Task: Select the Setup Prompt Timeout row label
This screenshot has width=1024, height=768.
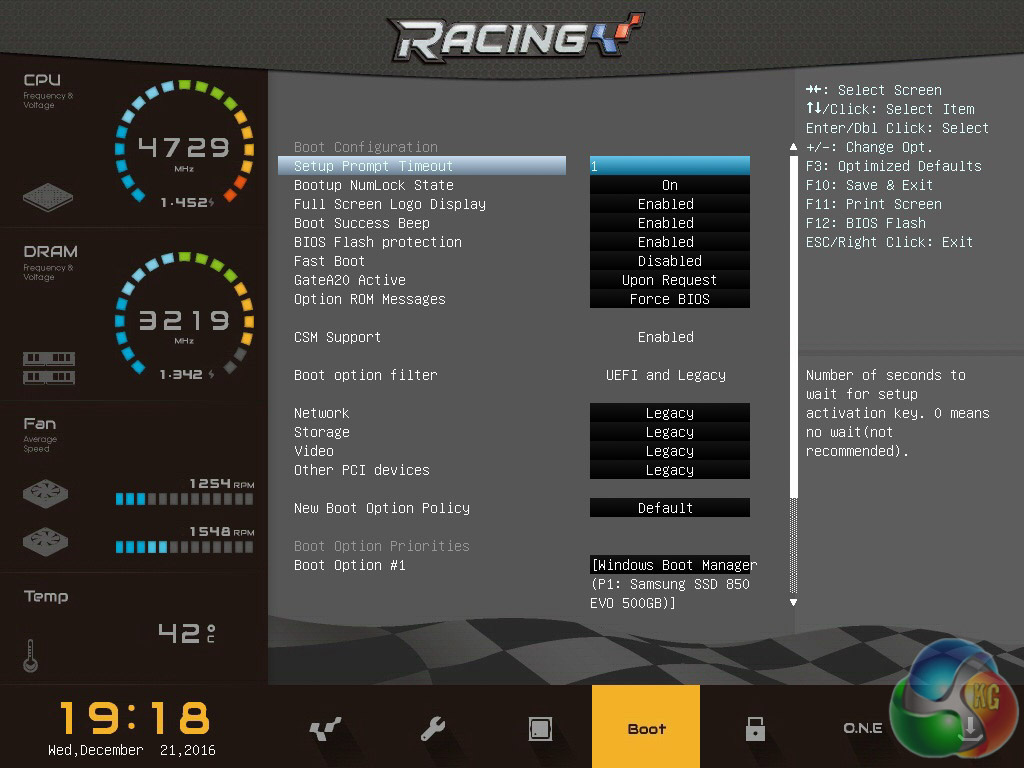Action: click(x=373, y=166)
